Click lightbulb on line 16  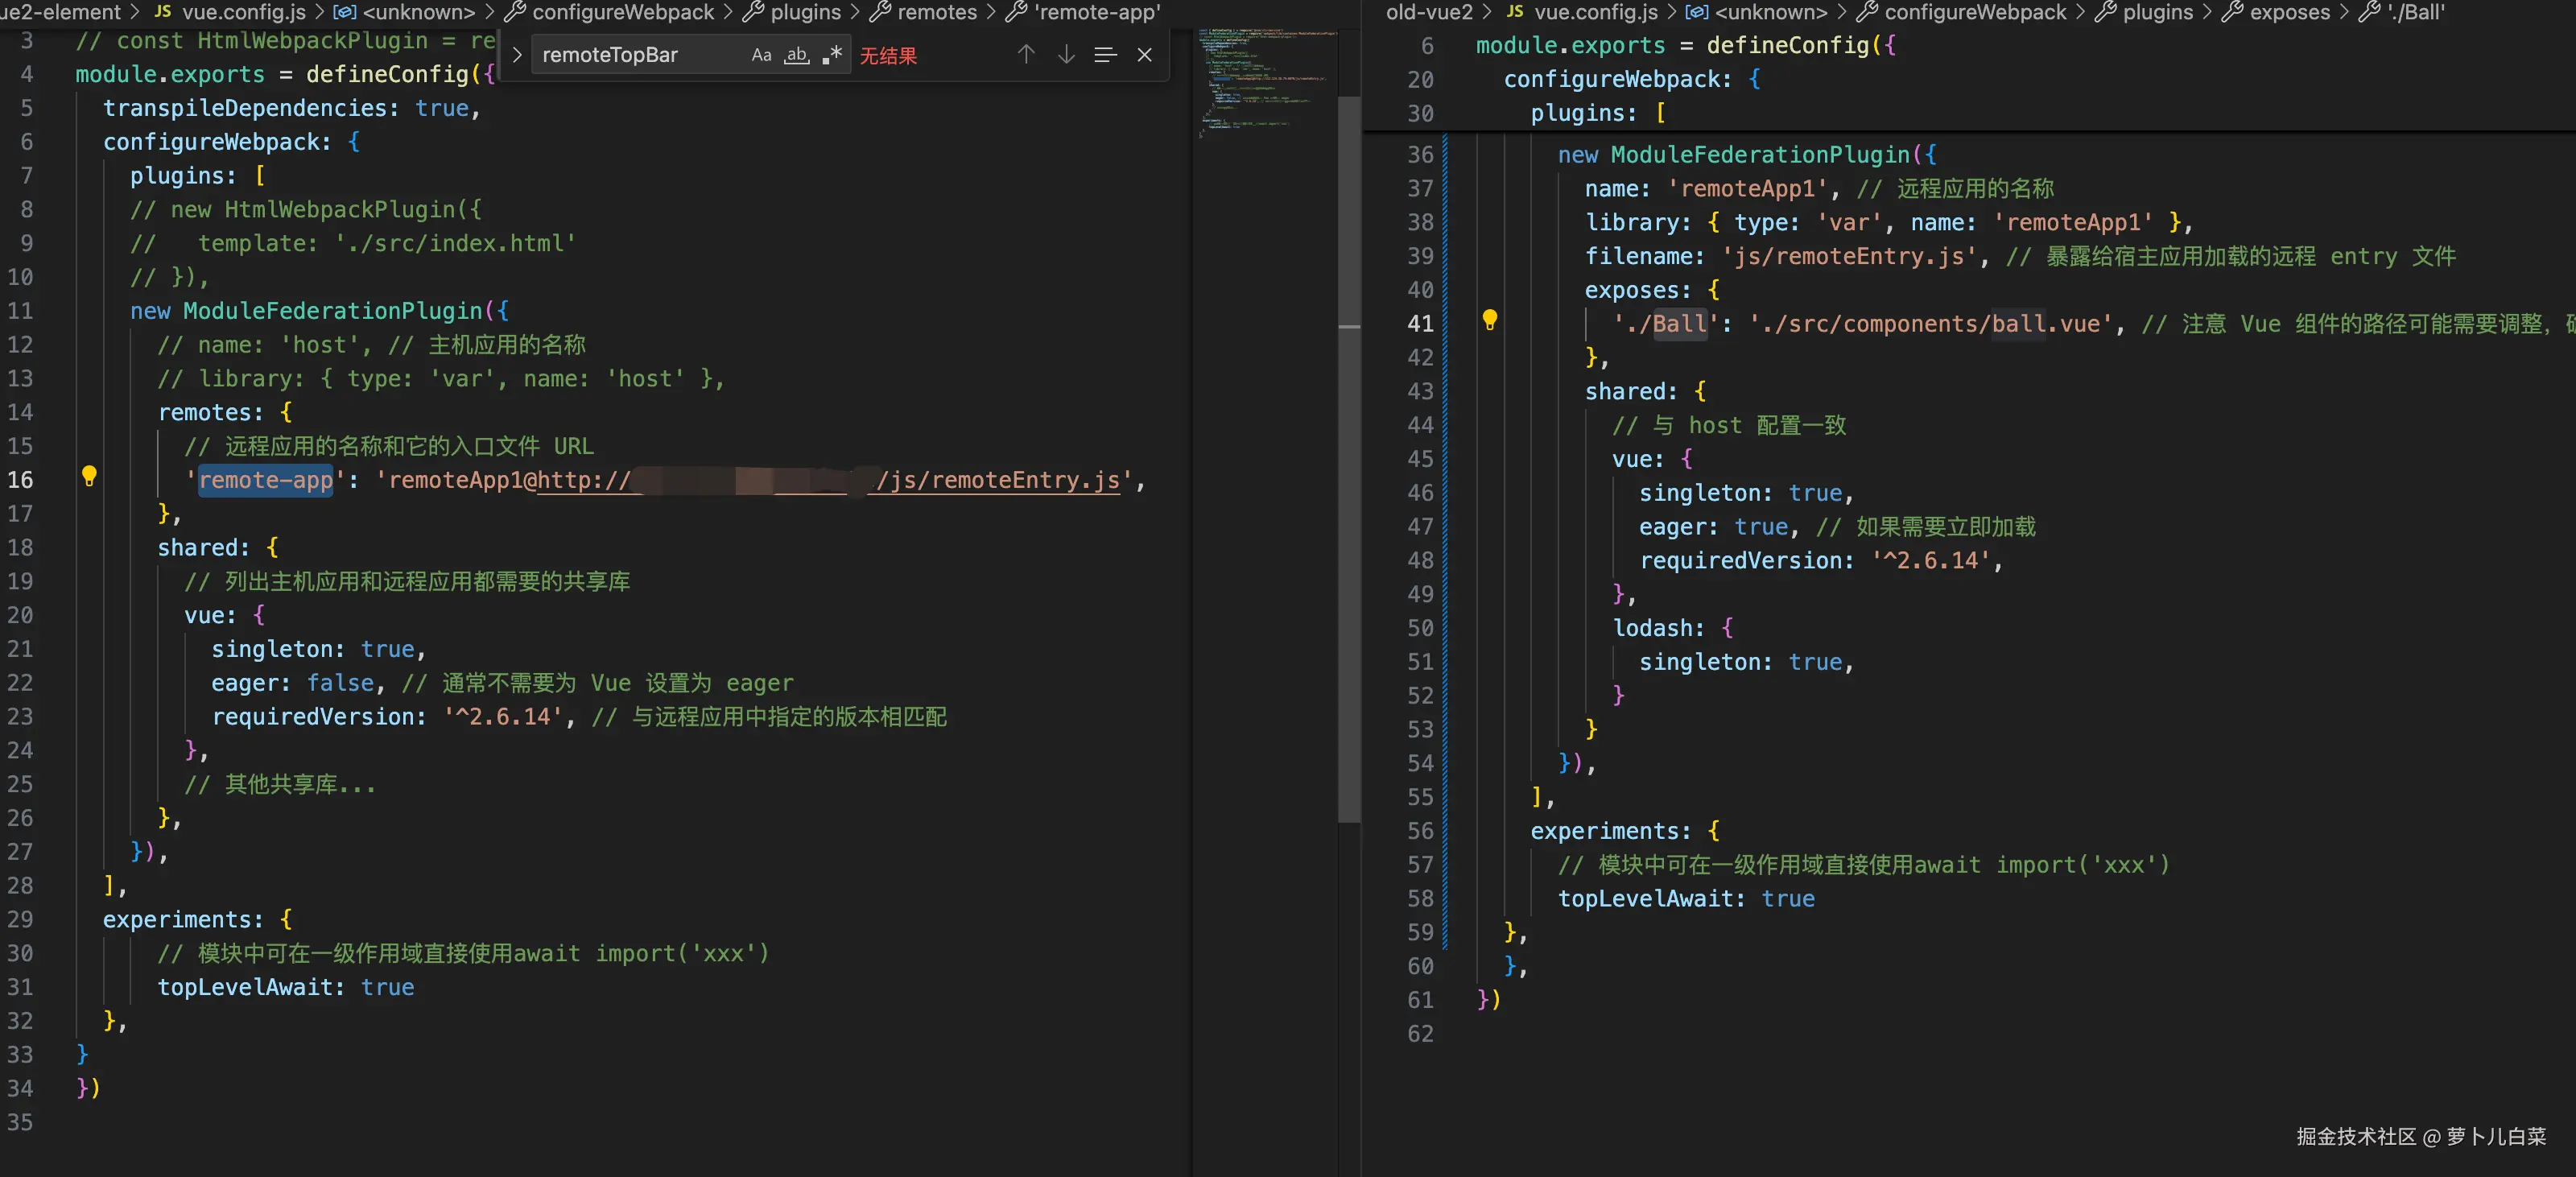(89, 476)
